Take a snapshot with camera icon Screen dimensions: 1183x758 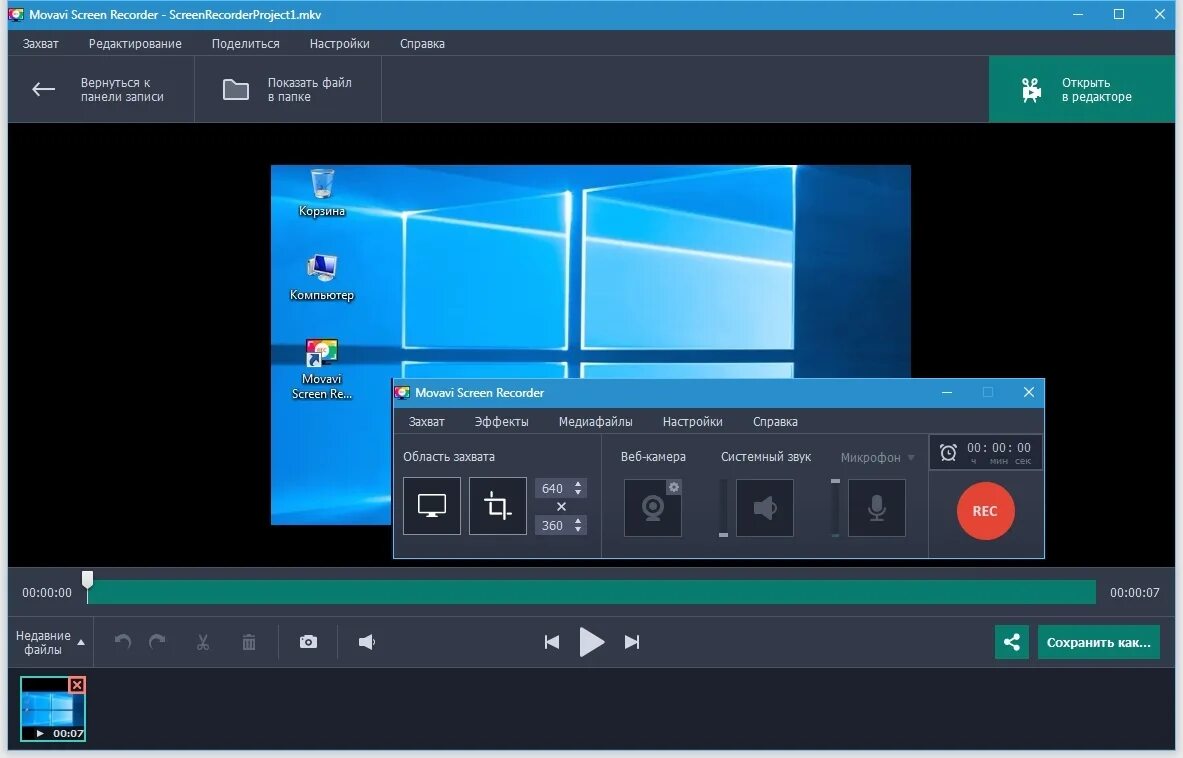(x=308, y=642)
